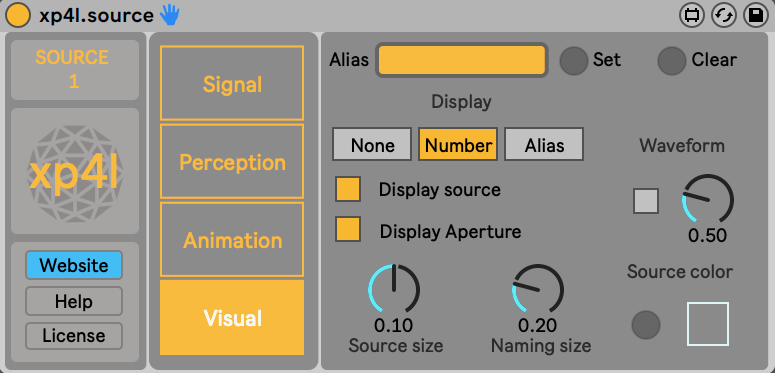Click the Website button
775x373 pixels.
point(74,265)
